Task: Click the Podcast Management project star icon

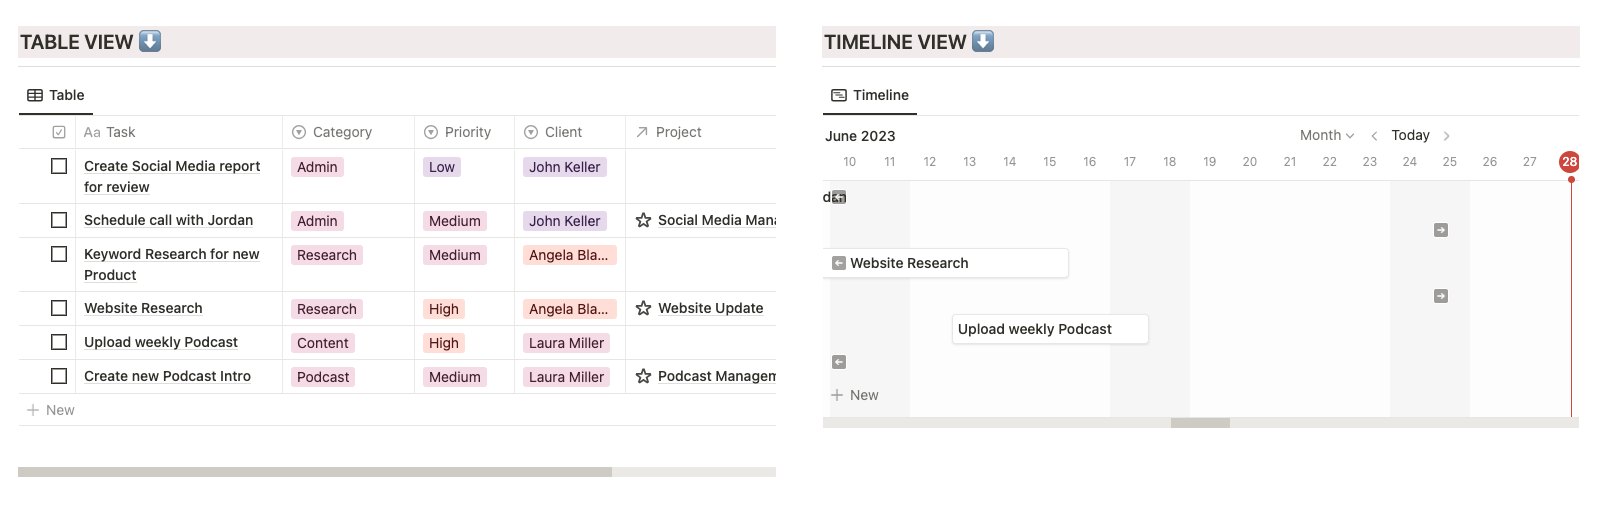Action: 643,376
